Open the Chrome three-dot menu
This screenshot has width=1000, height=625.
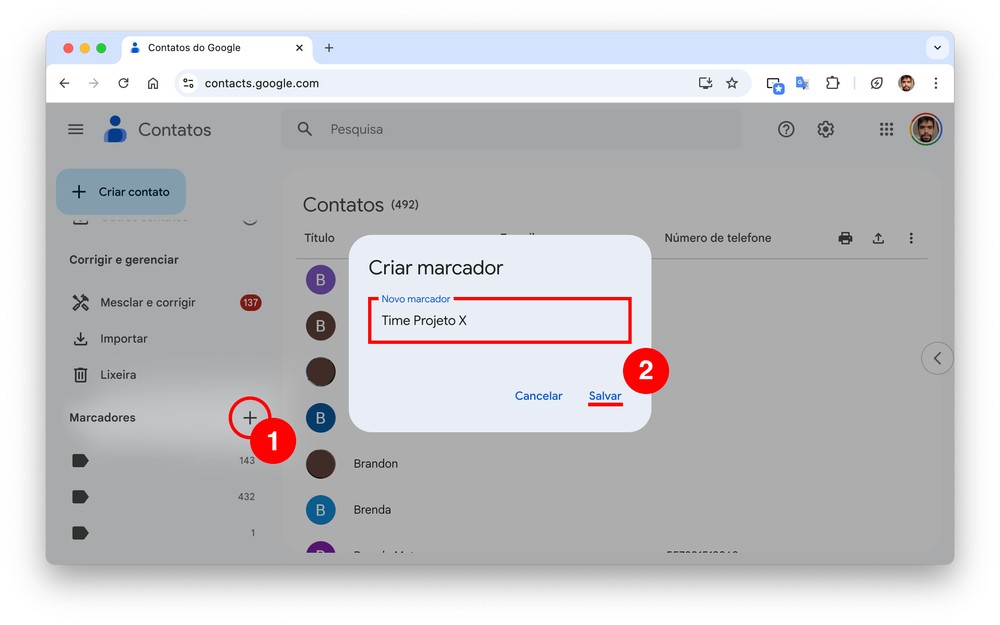936,83
